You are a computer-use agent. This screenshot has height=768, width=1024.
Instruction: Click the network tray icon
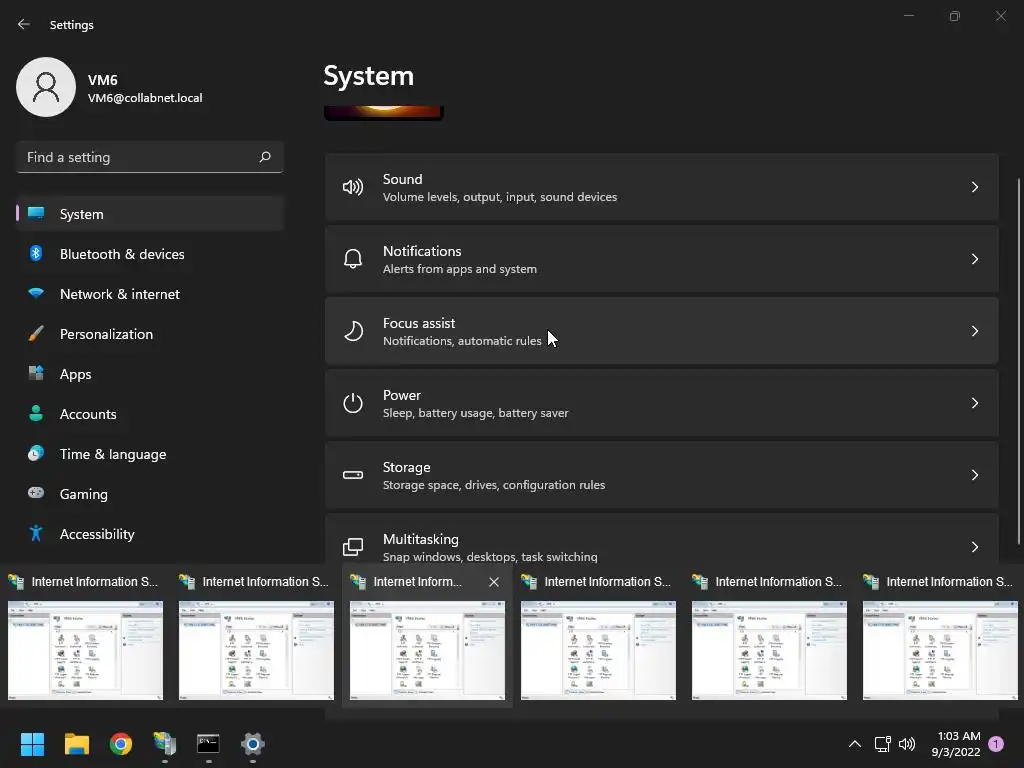[882, 744]
